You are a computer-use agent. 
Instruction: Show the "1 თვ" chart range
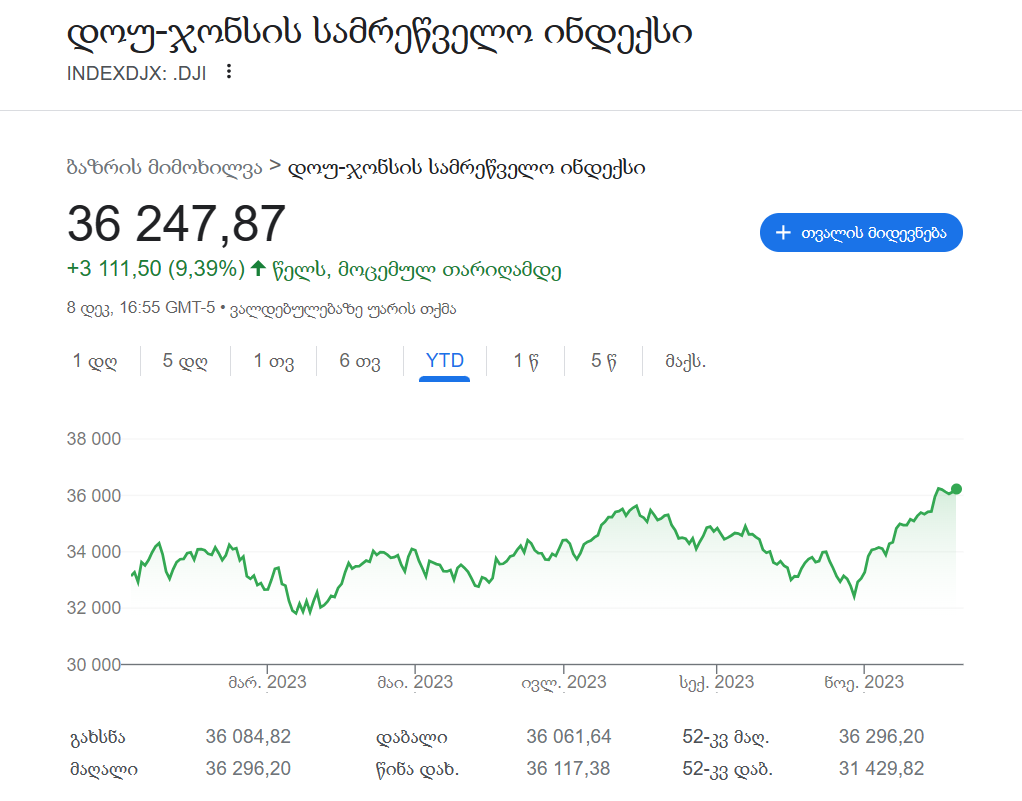pyautogui.click(x=273, y=361)
